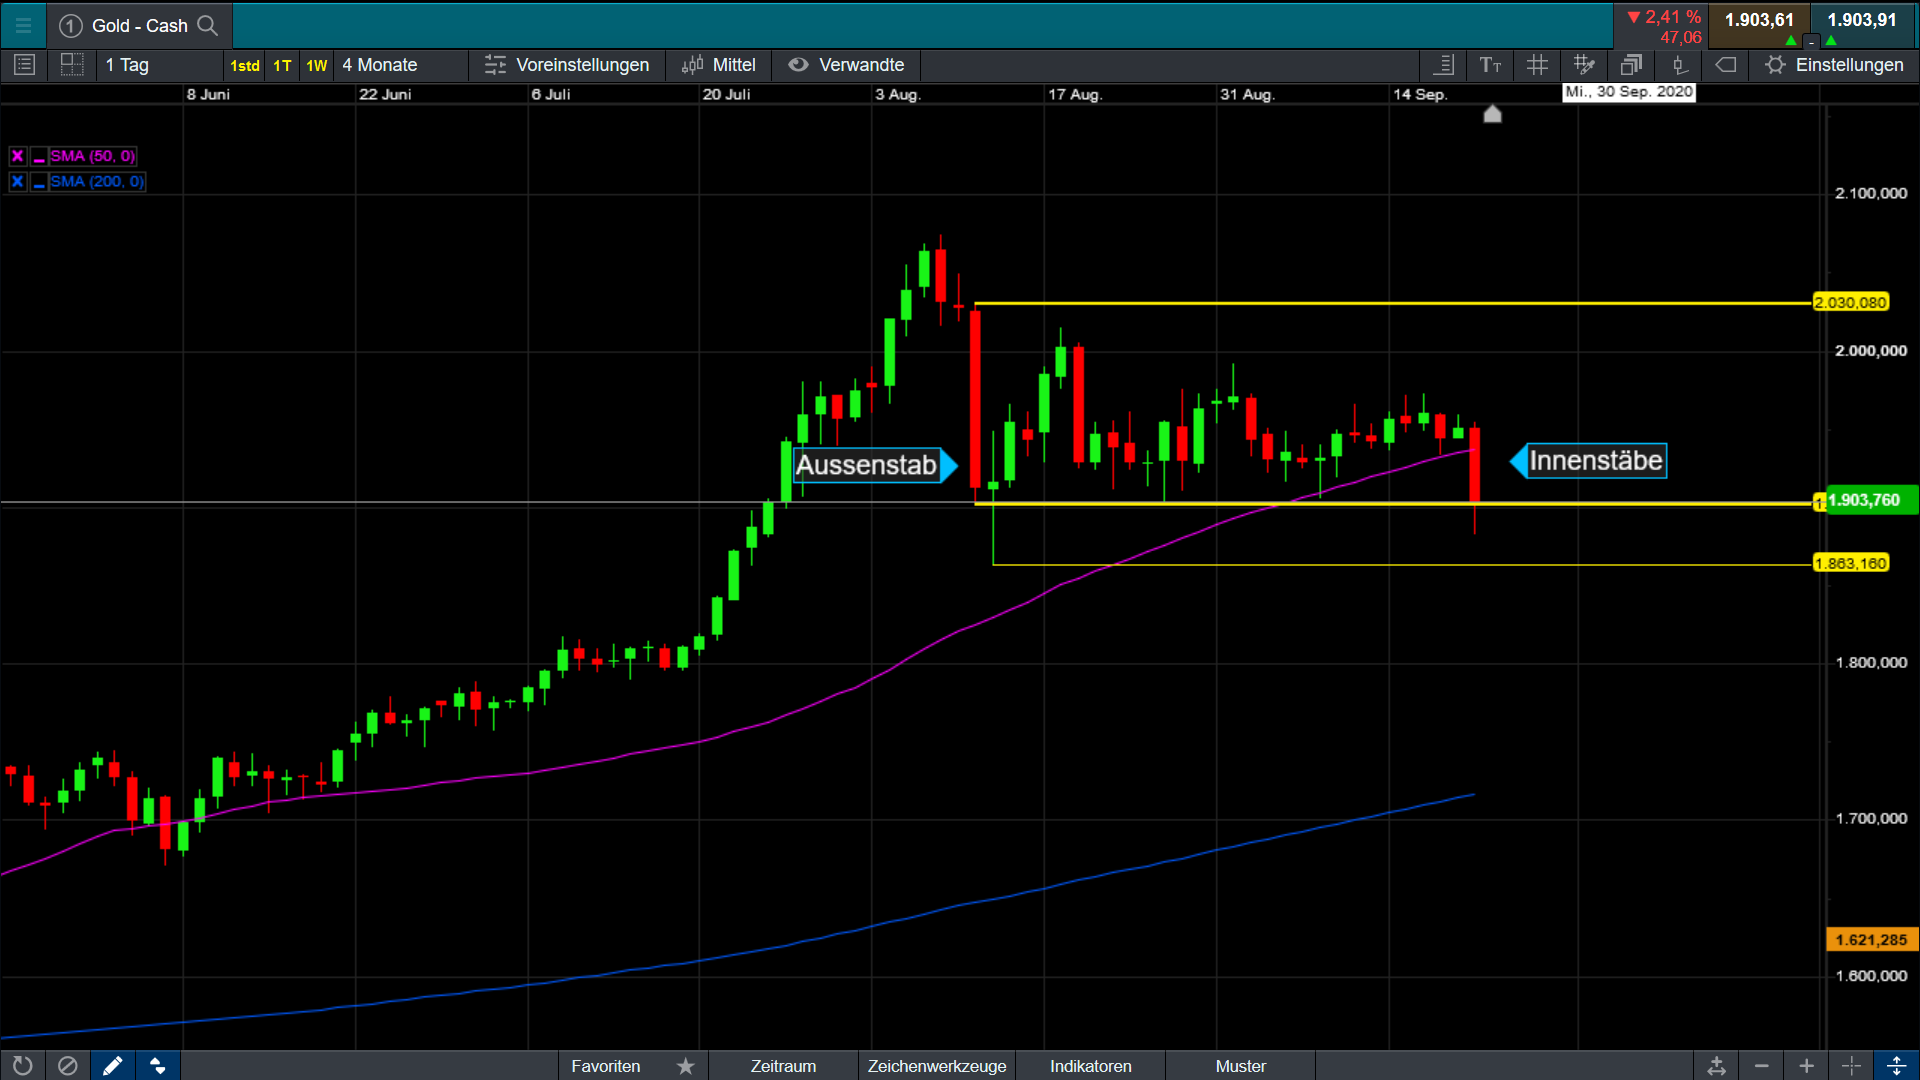This screenshot has height=1080, width=1920.
Task: Click the price label tag icon
Action: click(x=1725, y=65)
